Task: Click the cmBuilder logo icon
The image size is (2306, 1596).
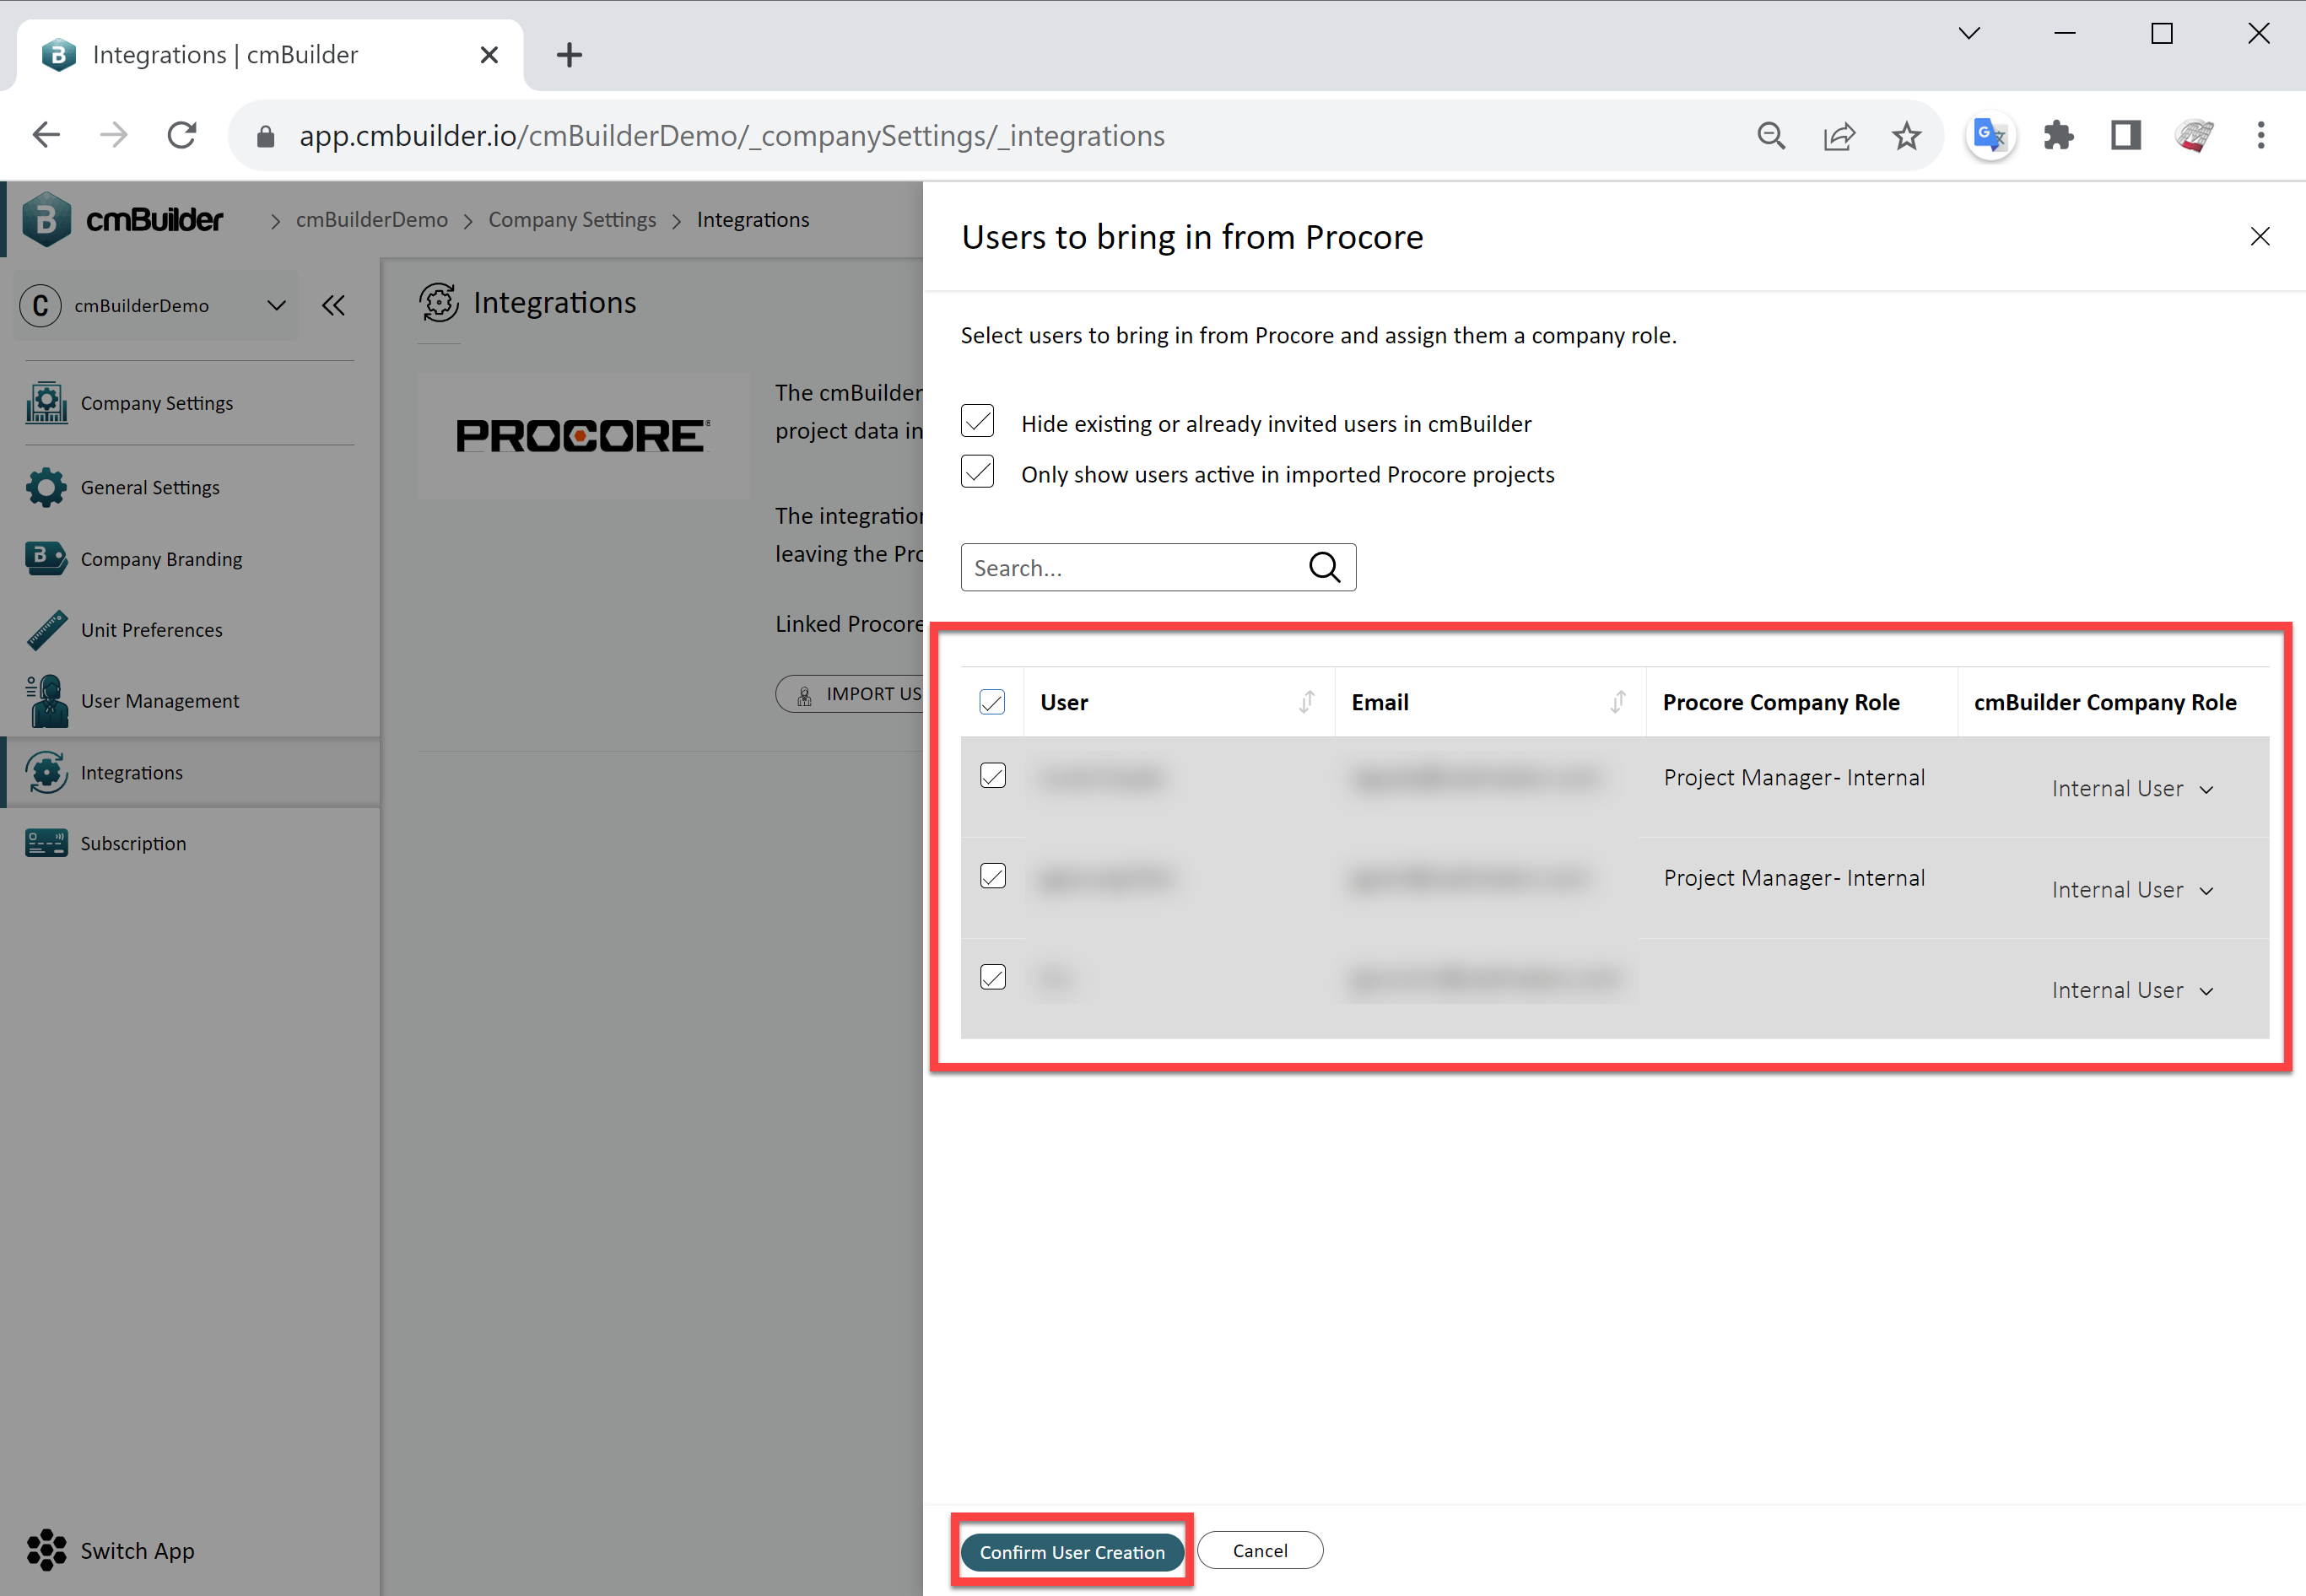Action: click(46, 219)
